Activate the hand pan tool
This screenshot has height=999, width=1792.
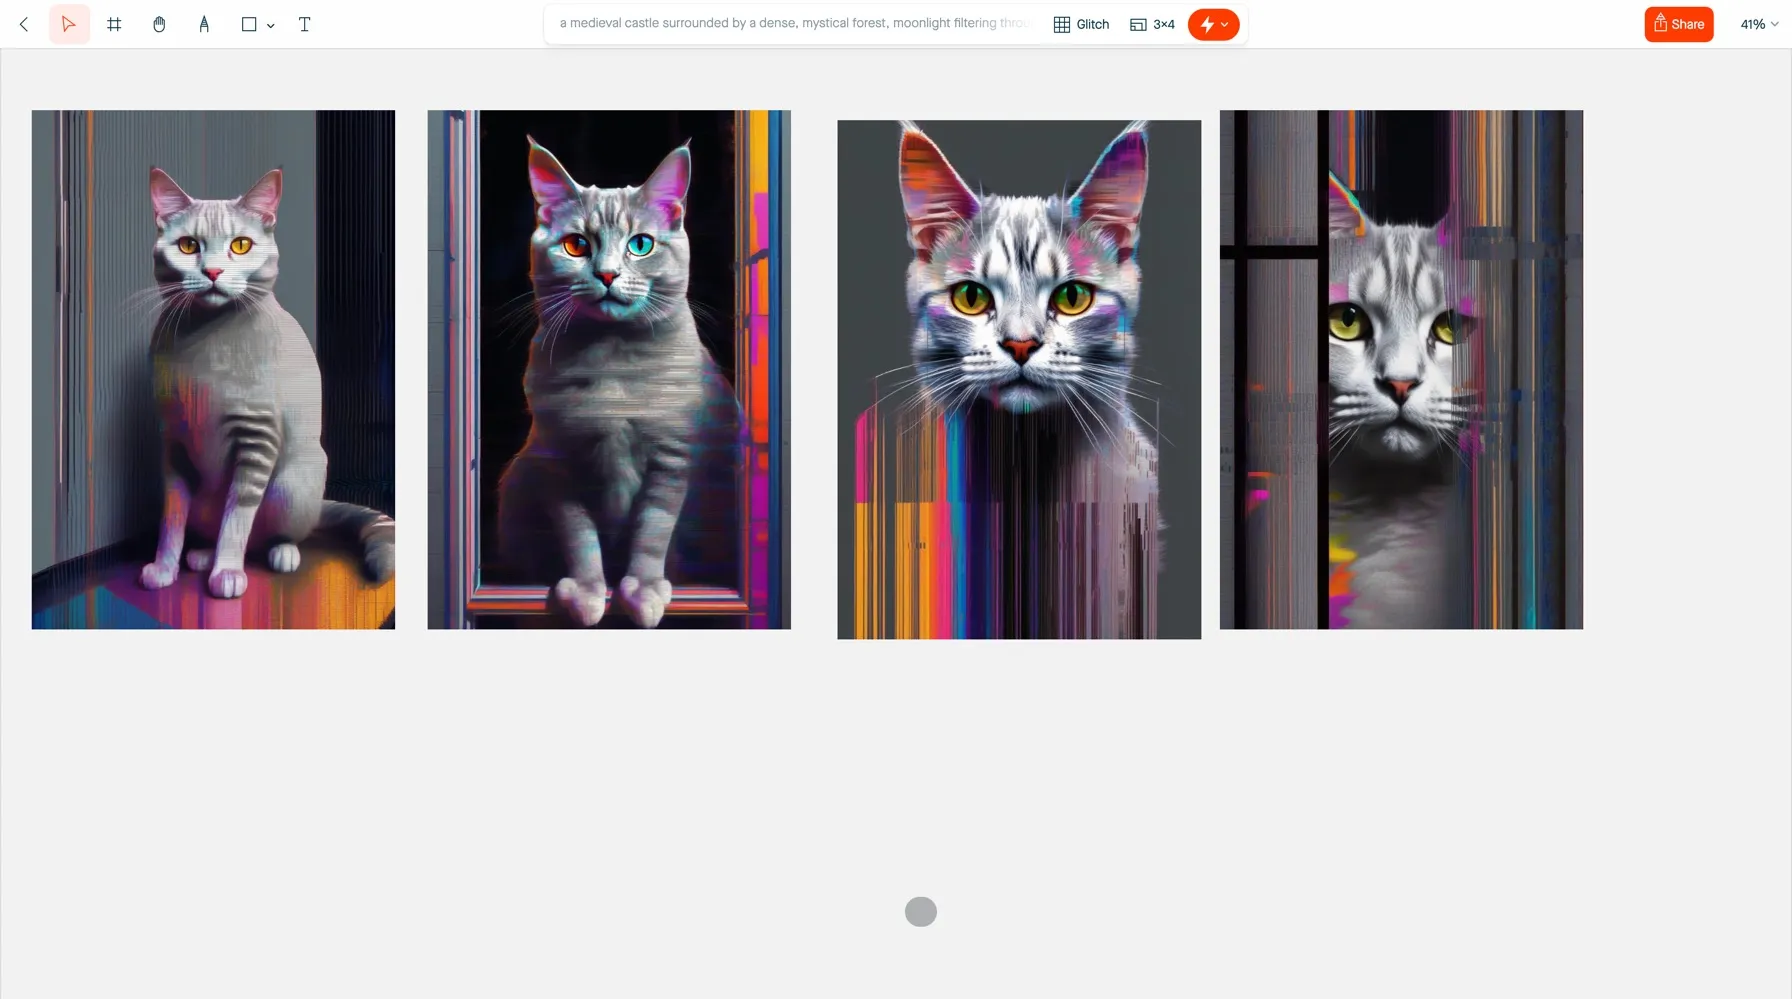pyautogui.click(x=159, y=24)
